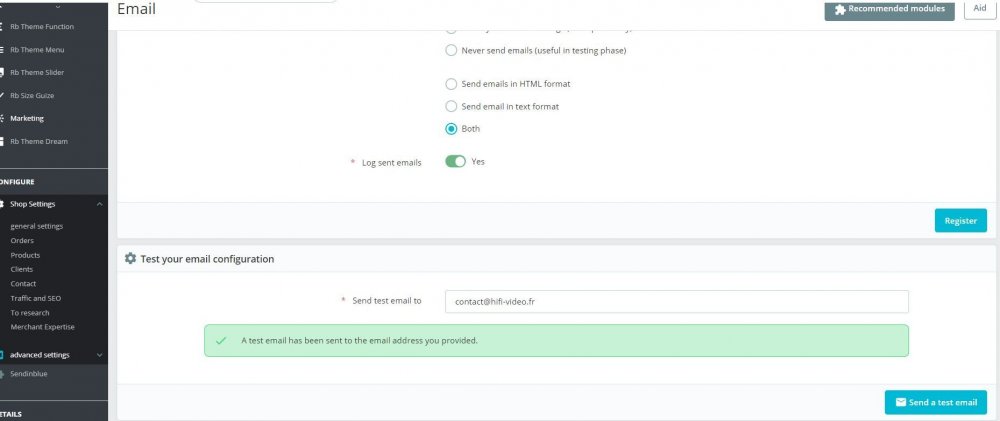Click the Send test email to field
Viewport: 1000px width, 421px height.
pyautogui.click(x=676, y=301)
